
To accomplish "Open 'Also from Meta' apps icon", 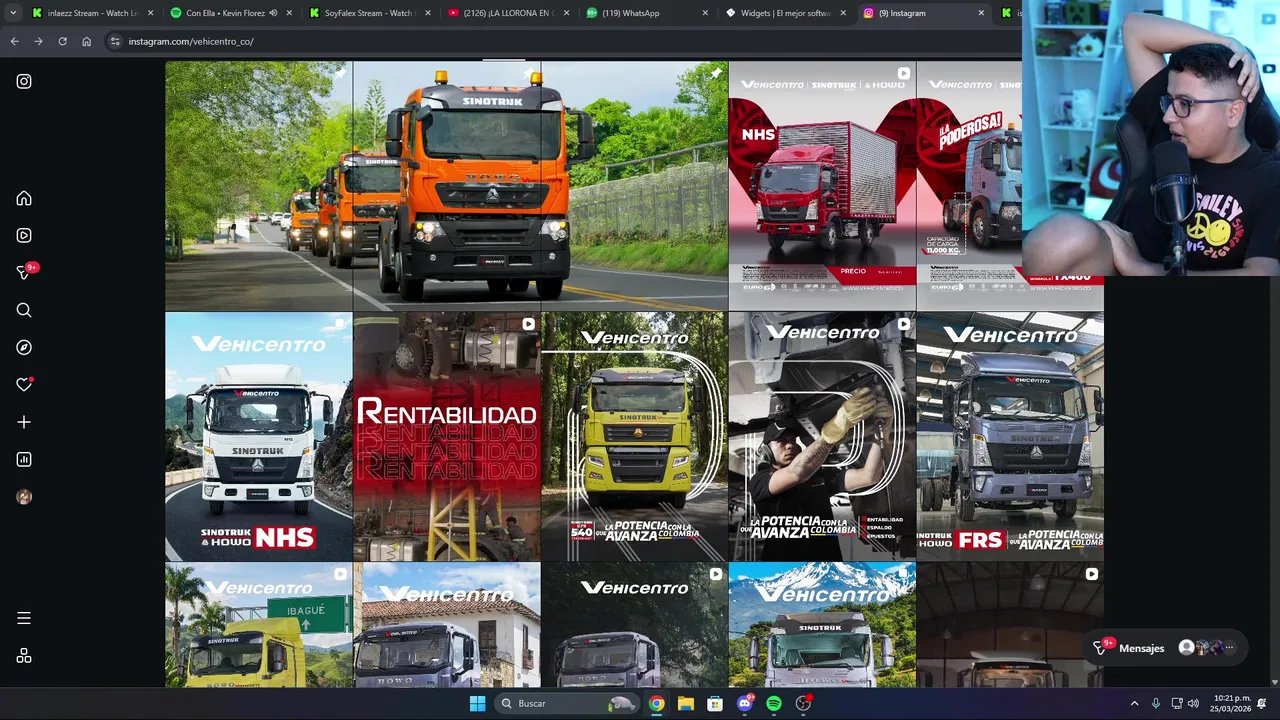I will (x=24, y=656).
